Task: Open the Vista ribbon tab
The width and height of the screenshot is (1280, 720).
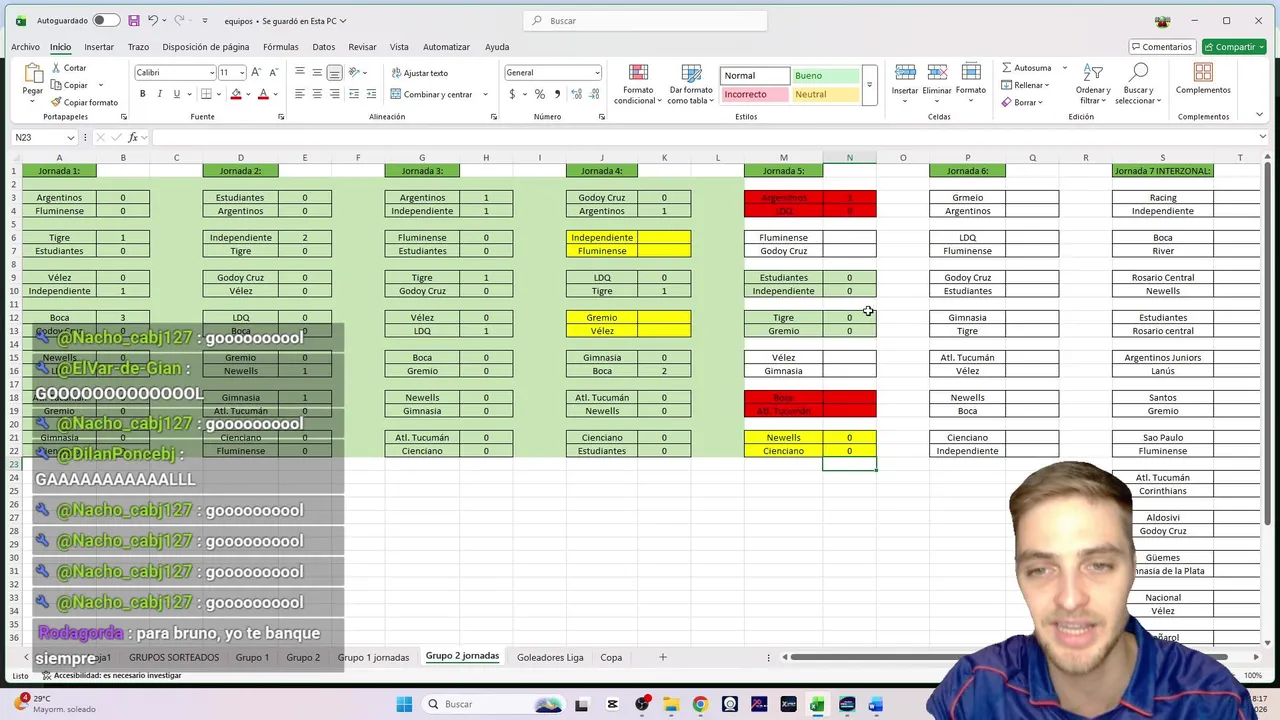Action: 399,47
